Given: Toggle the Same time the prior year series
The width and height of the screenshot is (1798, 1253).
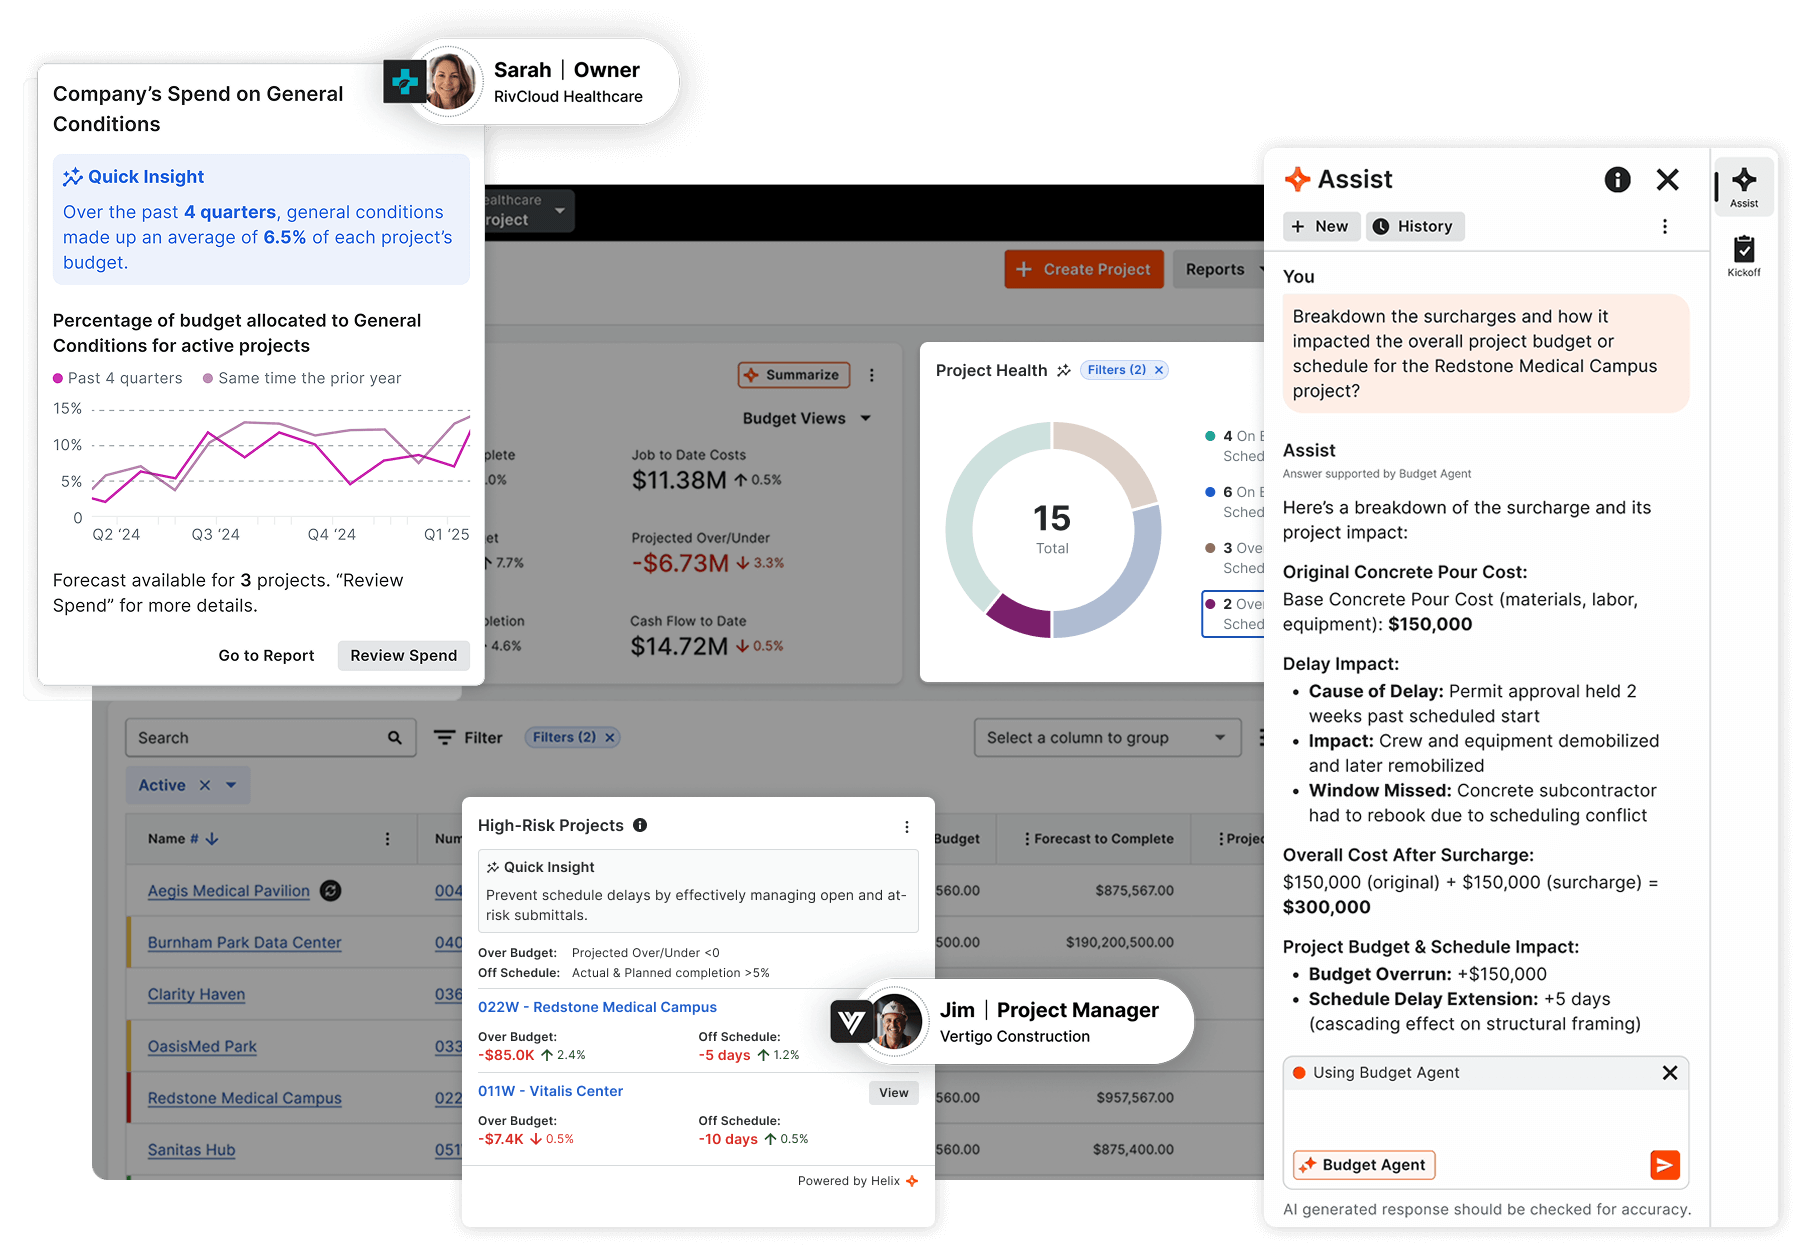Looking at the screenshot, I should click(x=302, y=378).
